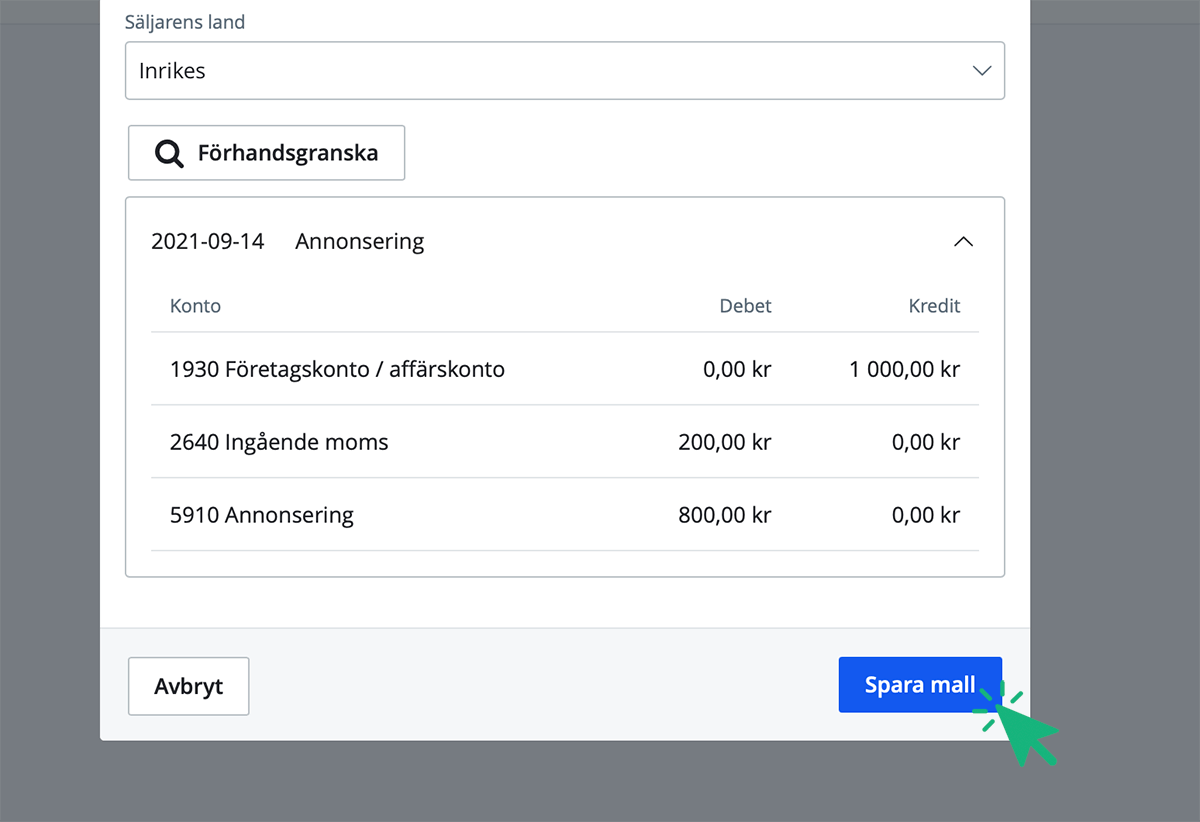Cancel with the Avbryt button

[x=188, y=686]
